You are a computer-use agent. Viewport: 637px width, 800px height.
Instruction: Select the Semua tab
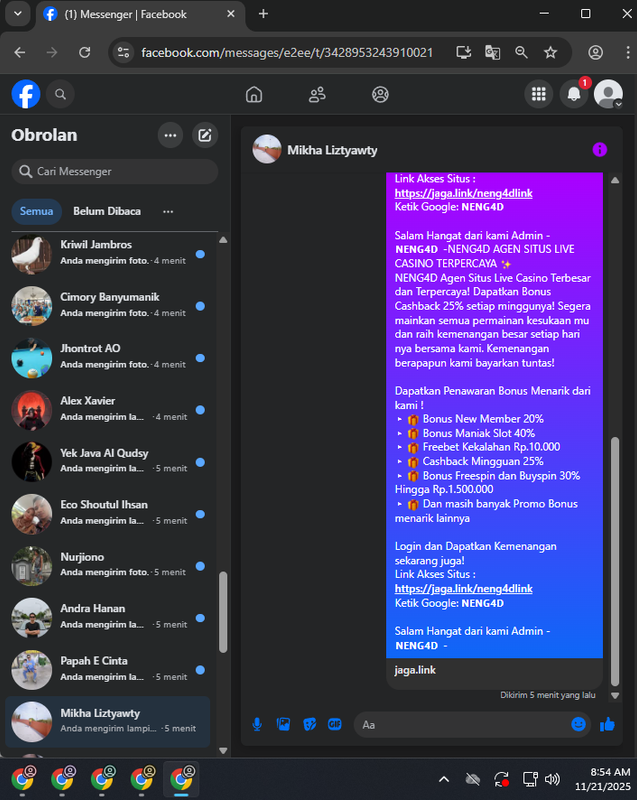pyautogui.click(x=36, y=211)
